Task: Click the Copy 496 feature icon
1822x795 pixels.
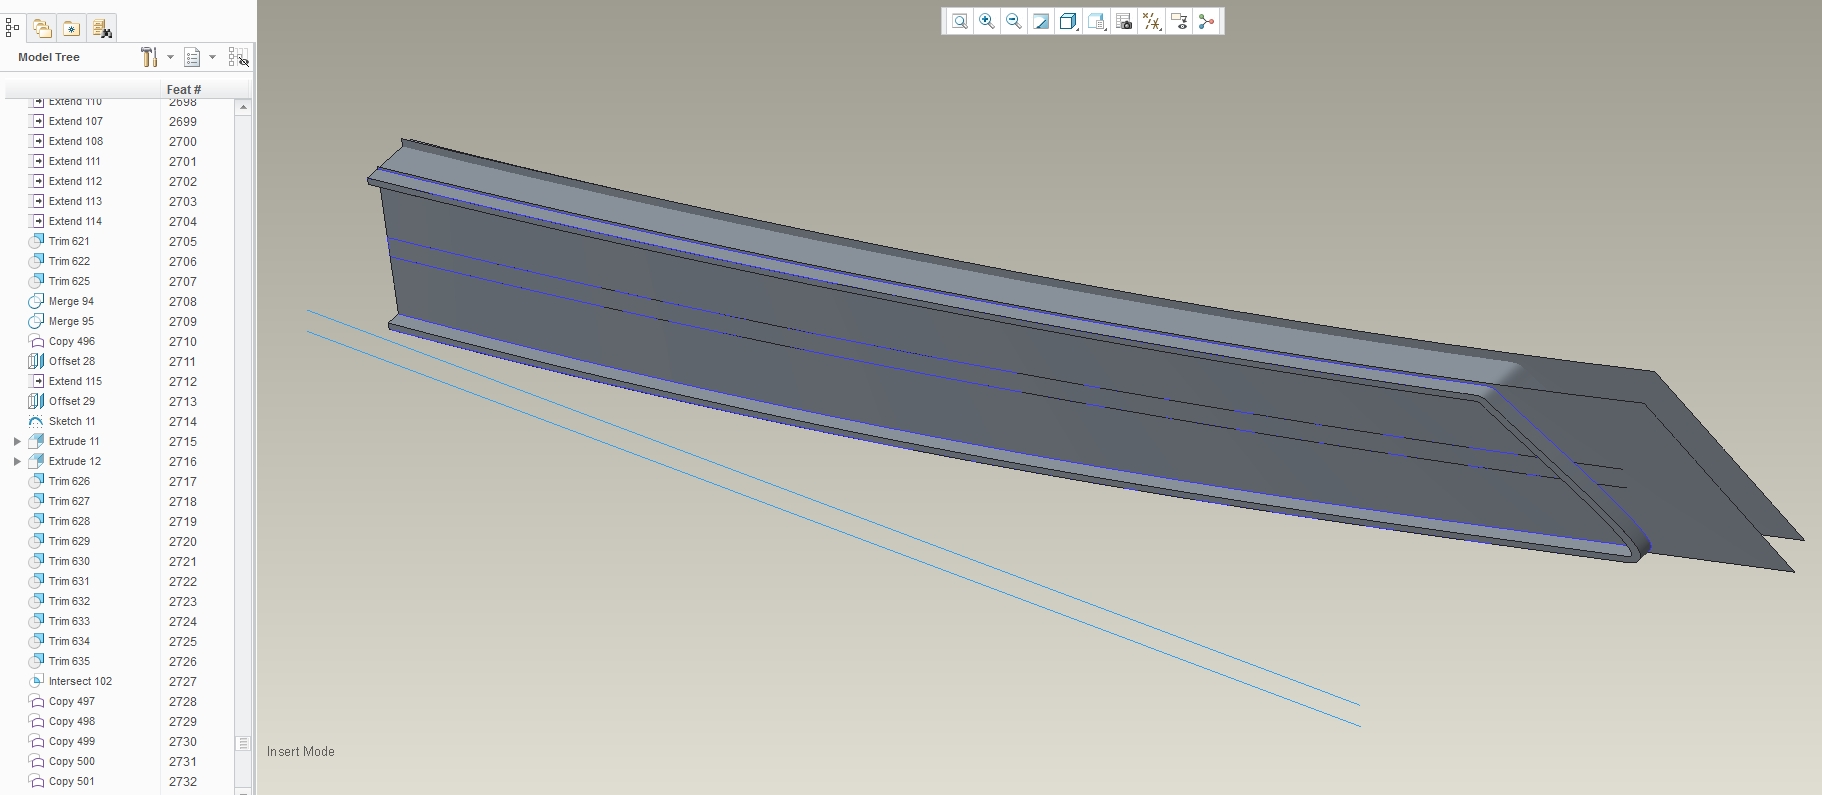Action: coord(37,341)
